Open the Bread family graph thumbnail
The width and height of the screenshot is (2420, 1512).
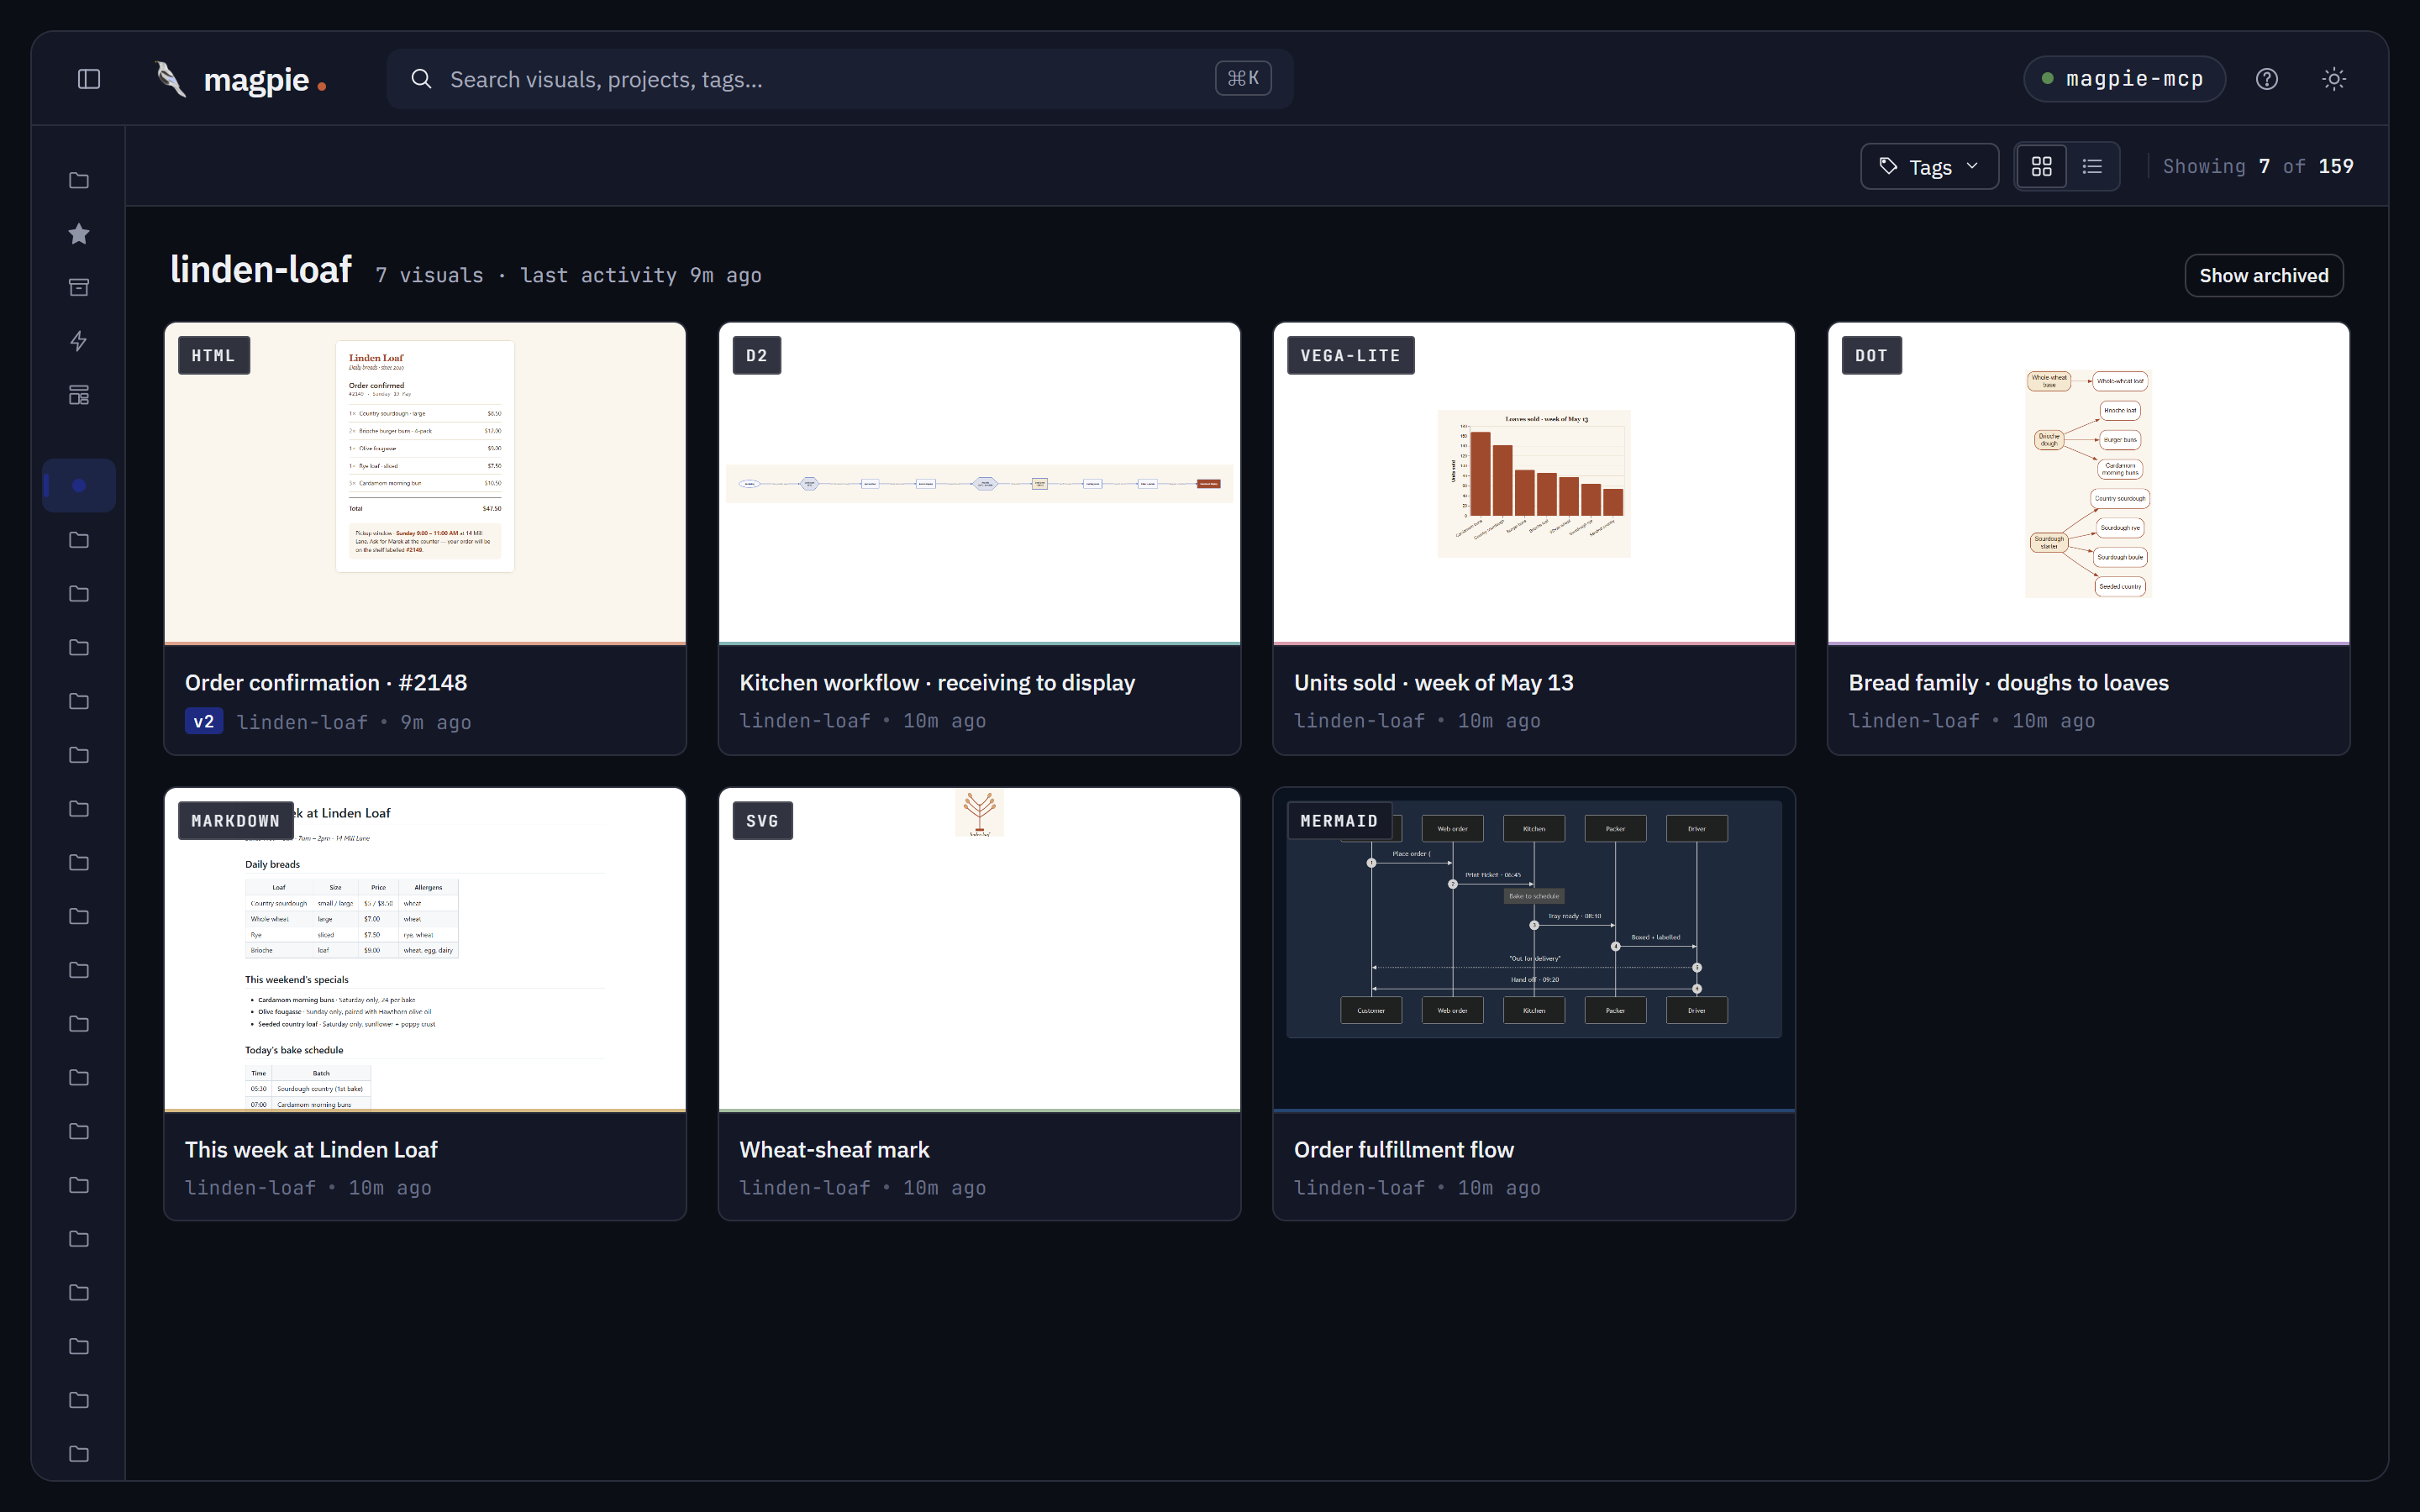coord(2088,483)
